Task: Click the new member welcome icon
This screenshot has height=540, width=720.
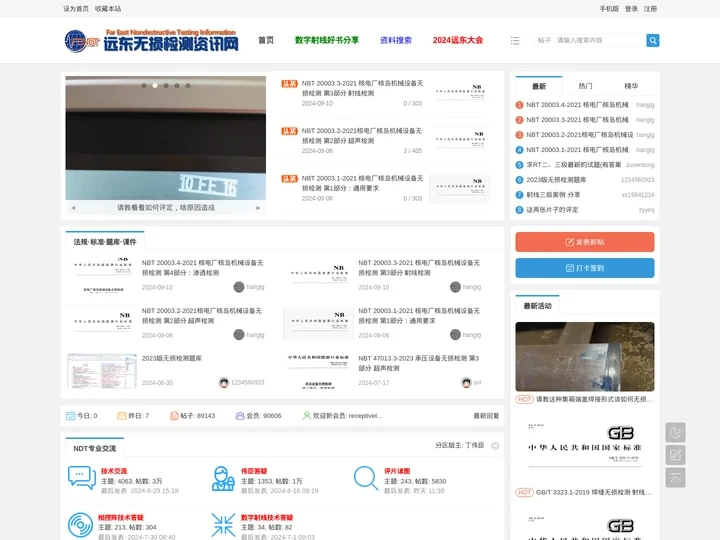Action: click(307, 416)
